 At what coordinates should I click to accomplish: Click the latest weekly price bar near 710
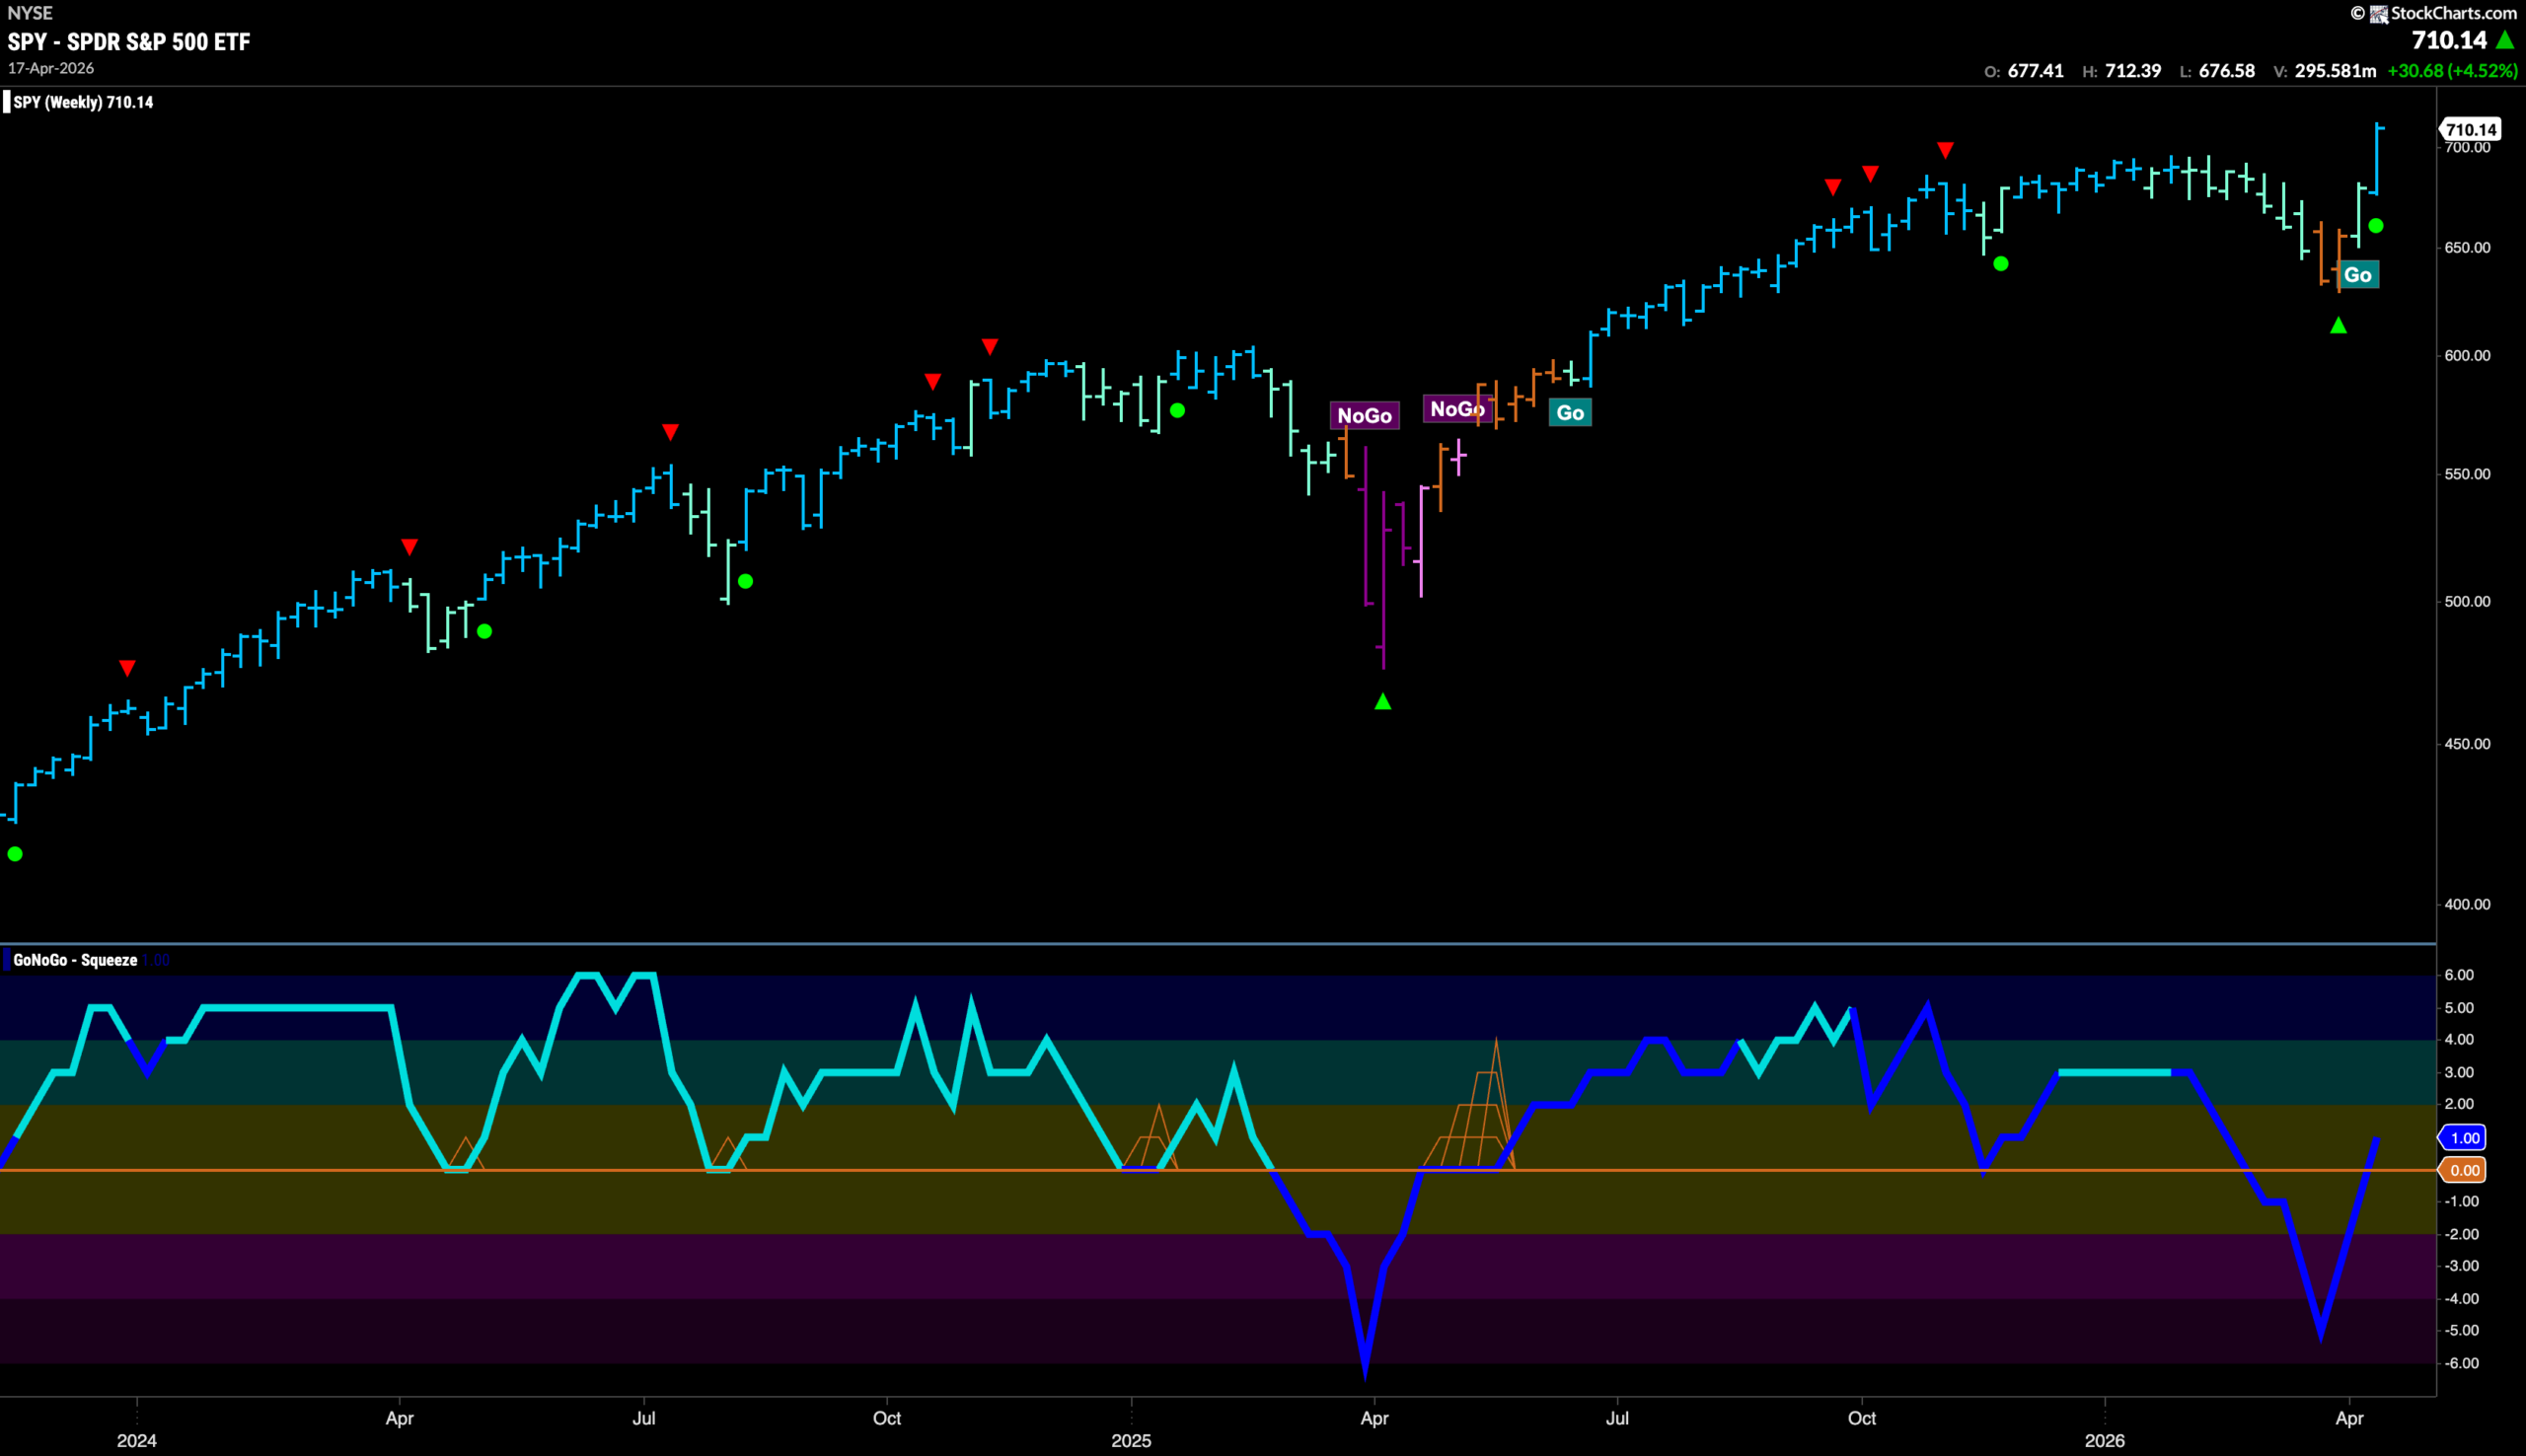pyautogui.click(x=2377, y=159)
